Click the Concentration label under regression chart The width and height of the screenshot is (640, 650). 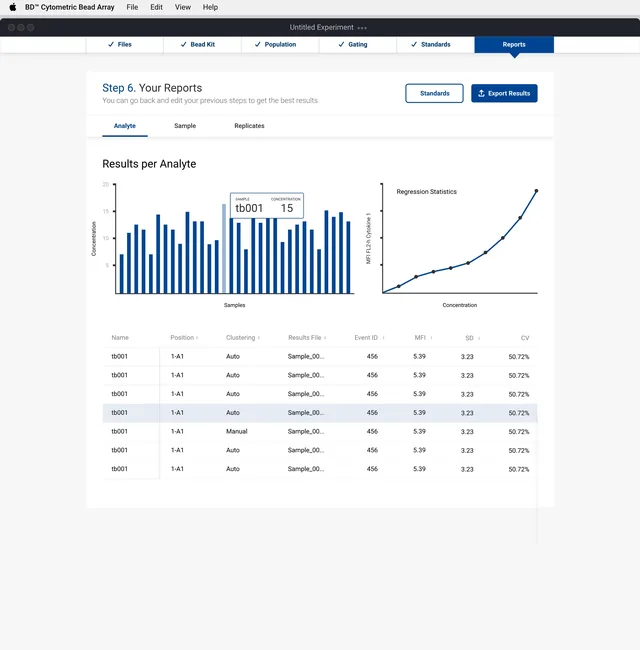coord(460,305)
